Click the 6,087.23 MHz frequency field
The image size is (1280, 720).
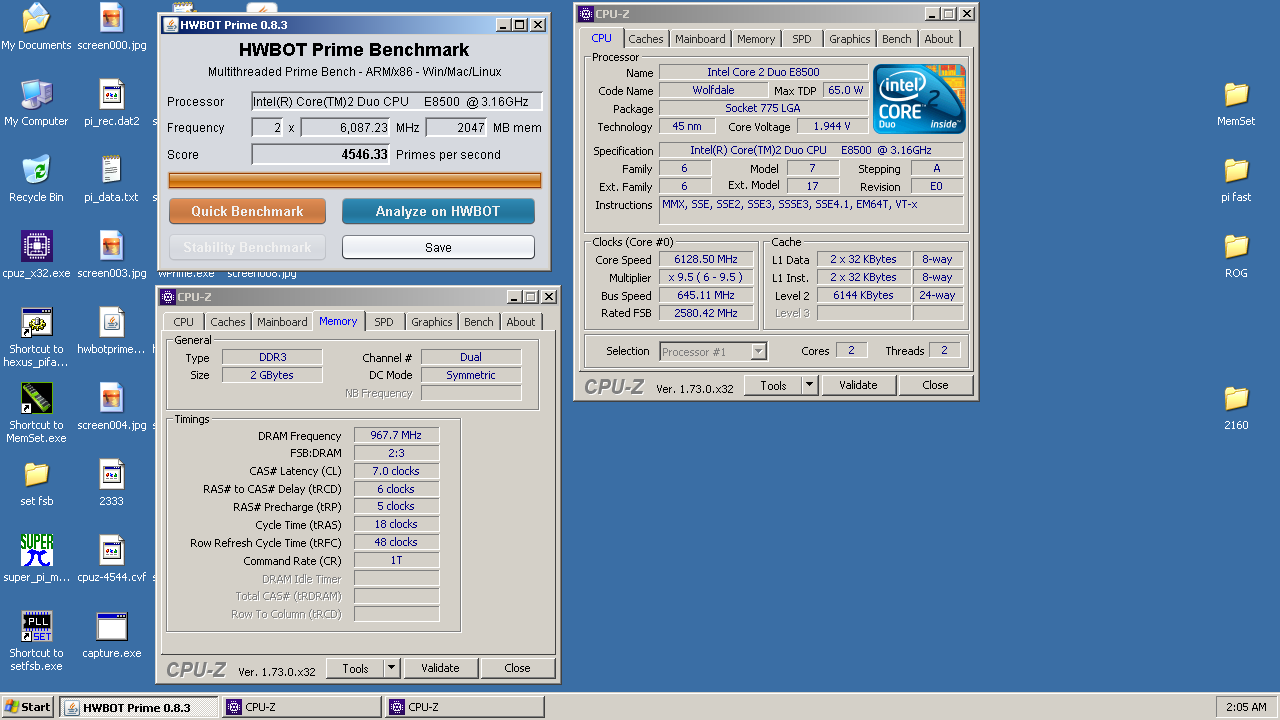[346, 127]
